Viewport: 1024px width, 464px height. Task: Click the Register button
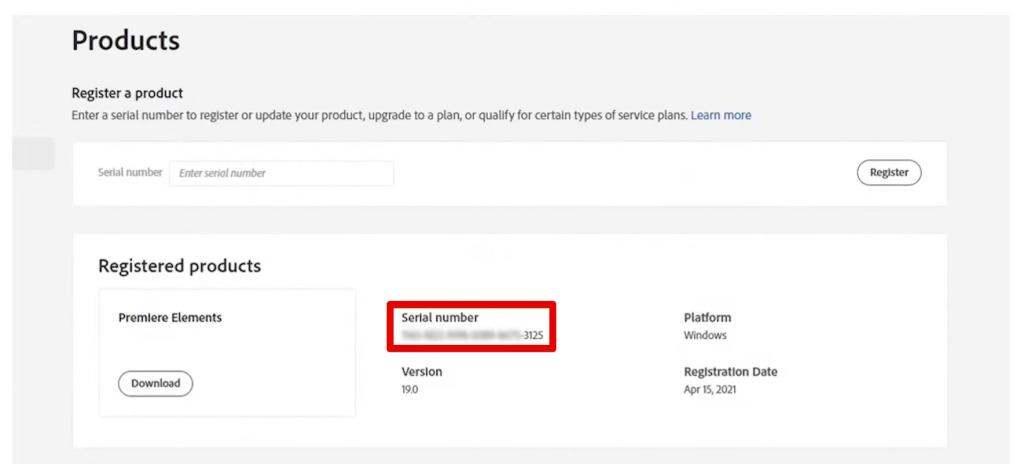click(889, 173)
